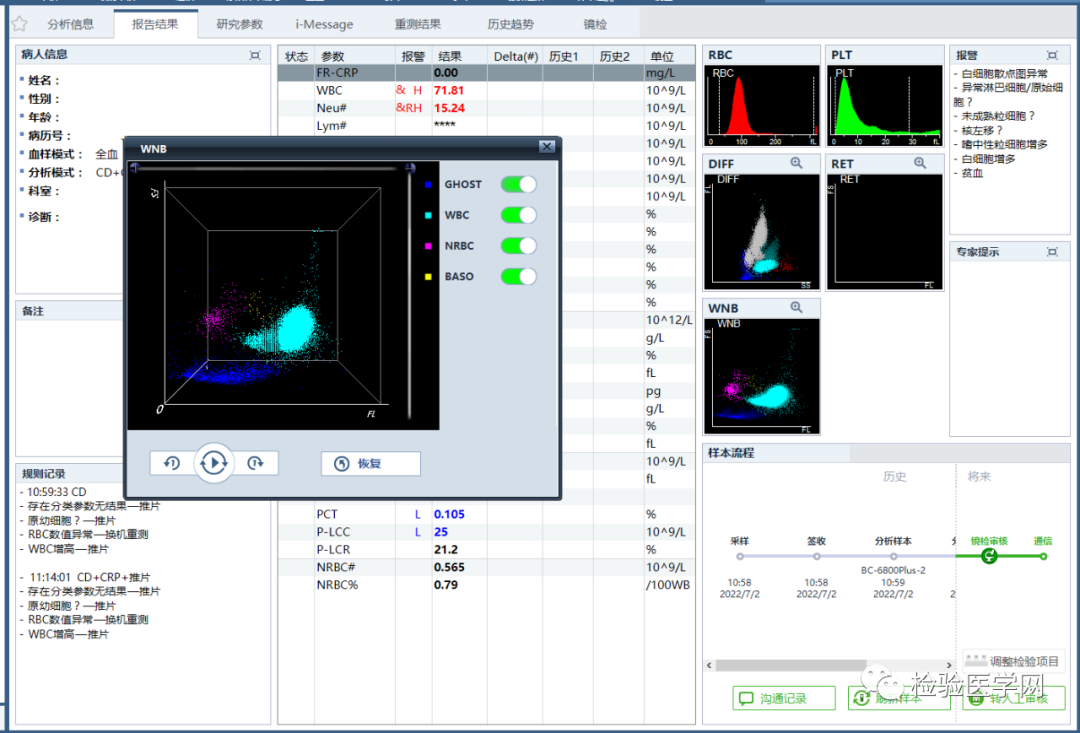Toggle WBC visibility switch in WNB dialog
Screen dimensions: 1080x733
pos(519,215)
